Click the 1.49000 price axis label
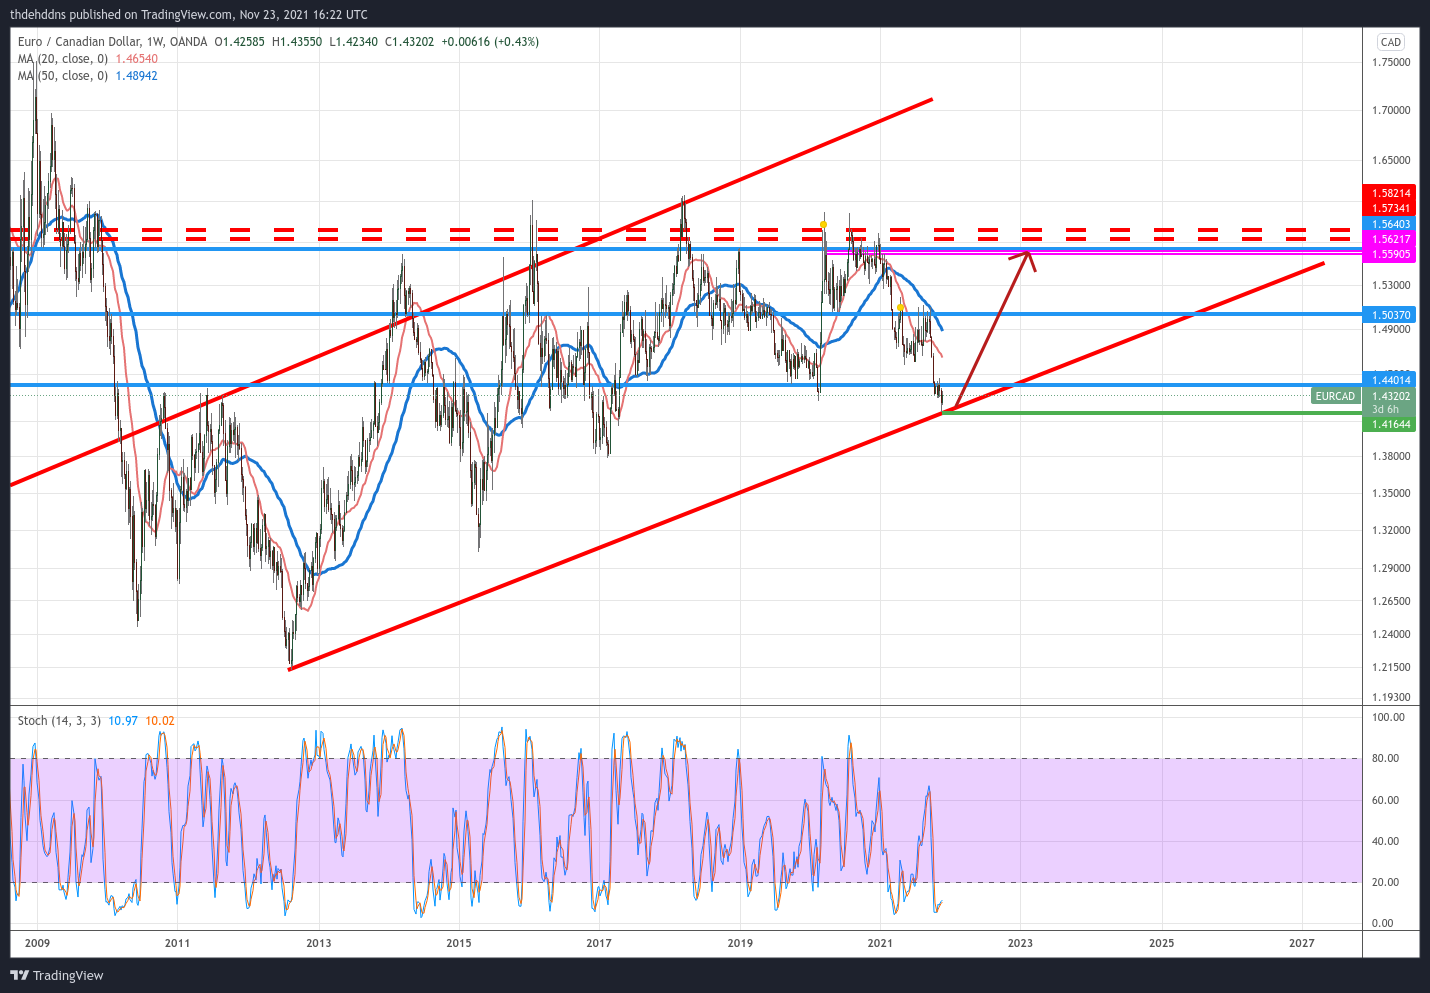Image resolution: width=1430 pixels, height=993 pixels. pyautogui.click(x=1391, y=330)
